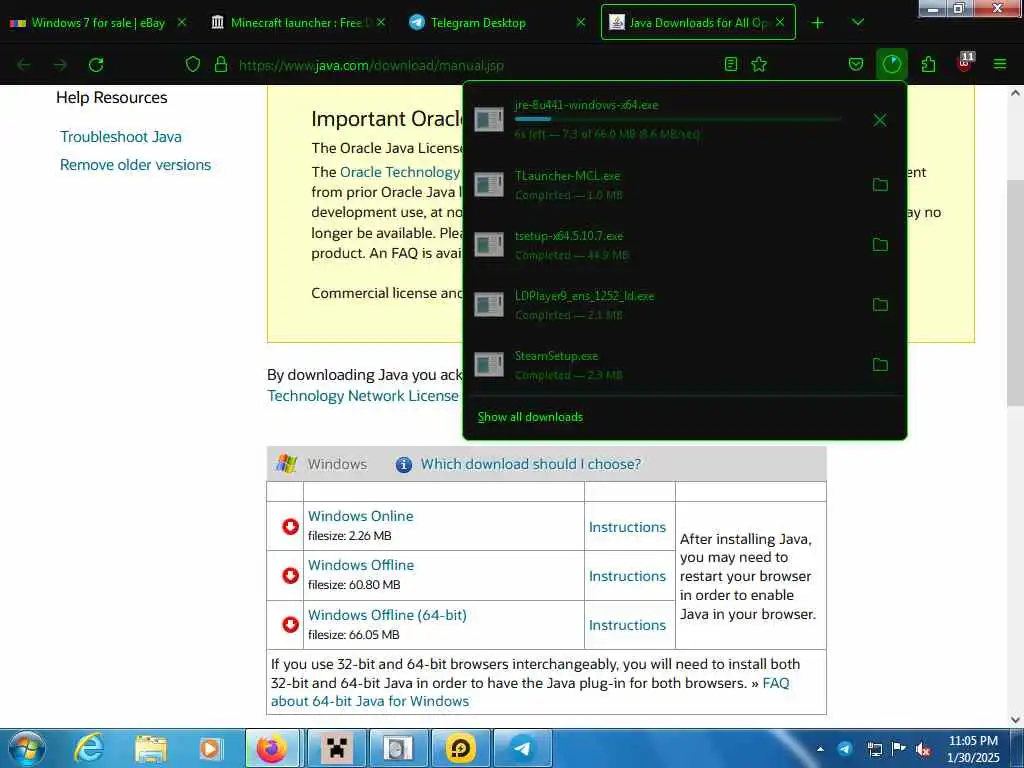Click the blue info icon
The image size is (1024, 768).
[404, 464]
